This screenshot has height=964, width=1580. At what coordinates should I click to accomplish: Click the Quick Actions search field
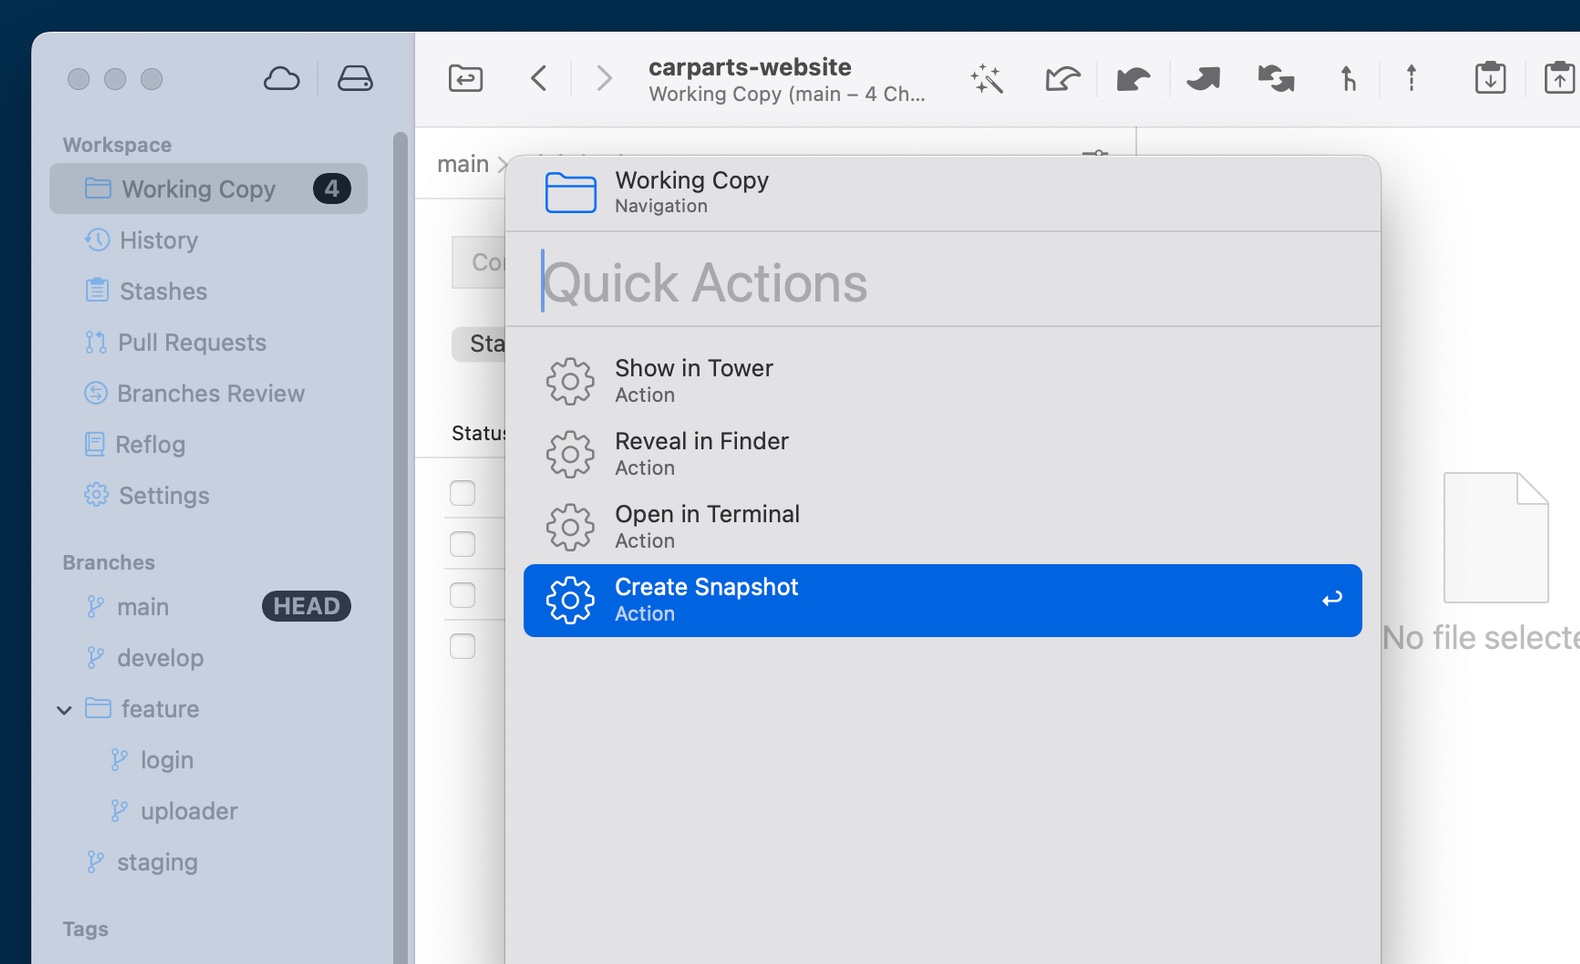click(940, 283)
